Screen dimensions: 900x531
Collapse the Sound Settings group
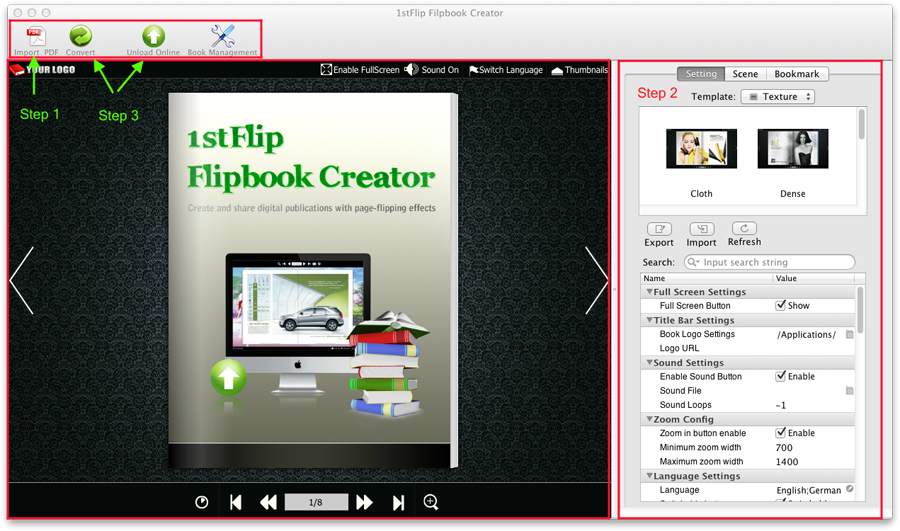(x=649, y=363)
